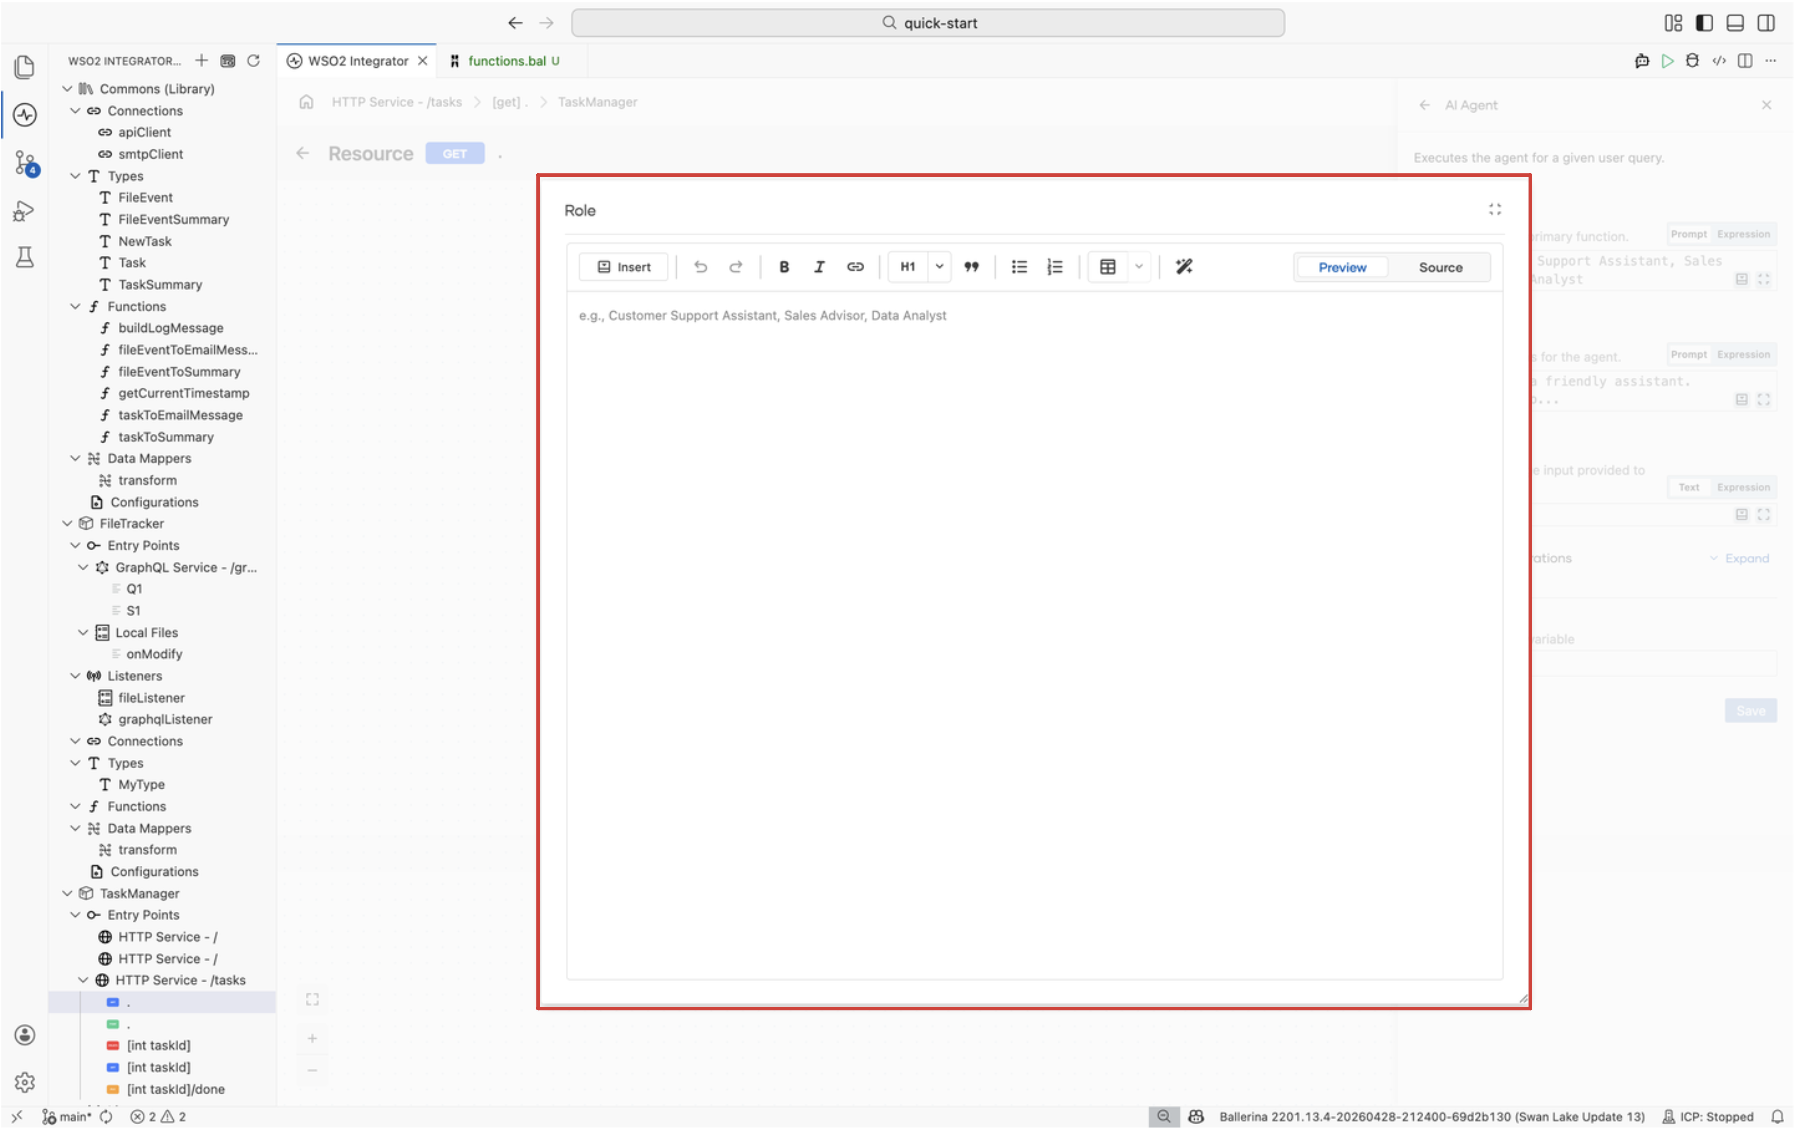Switch to Preview mode
This screenshot has height=1132, width=1798.
(x=1342, y=268)
